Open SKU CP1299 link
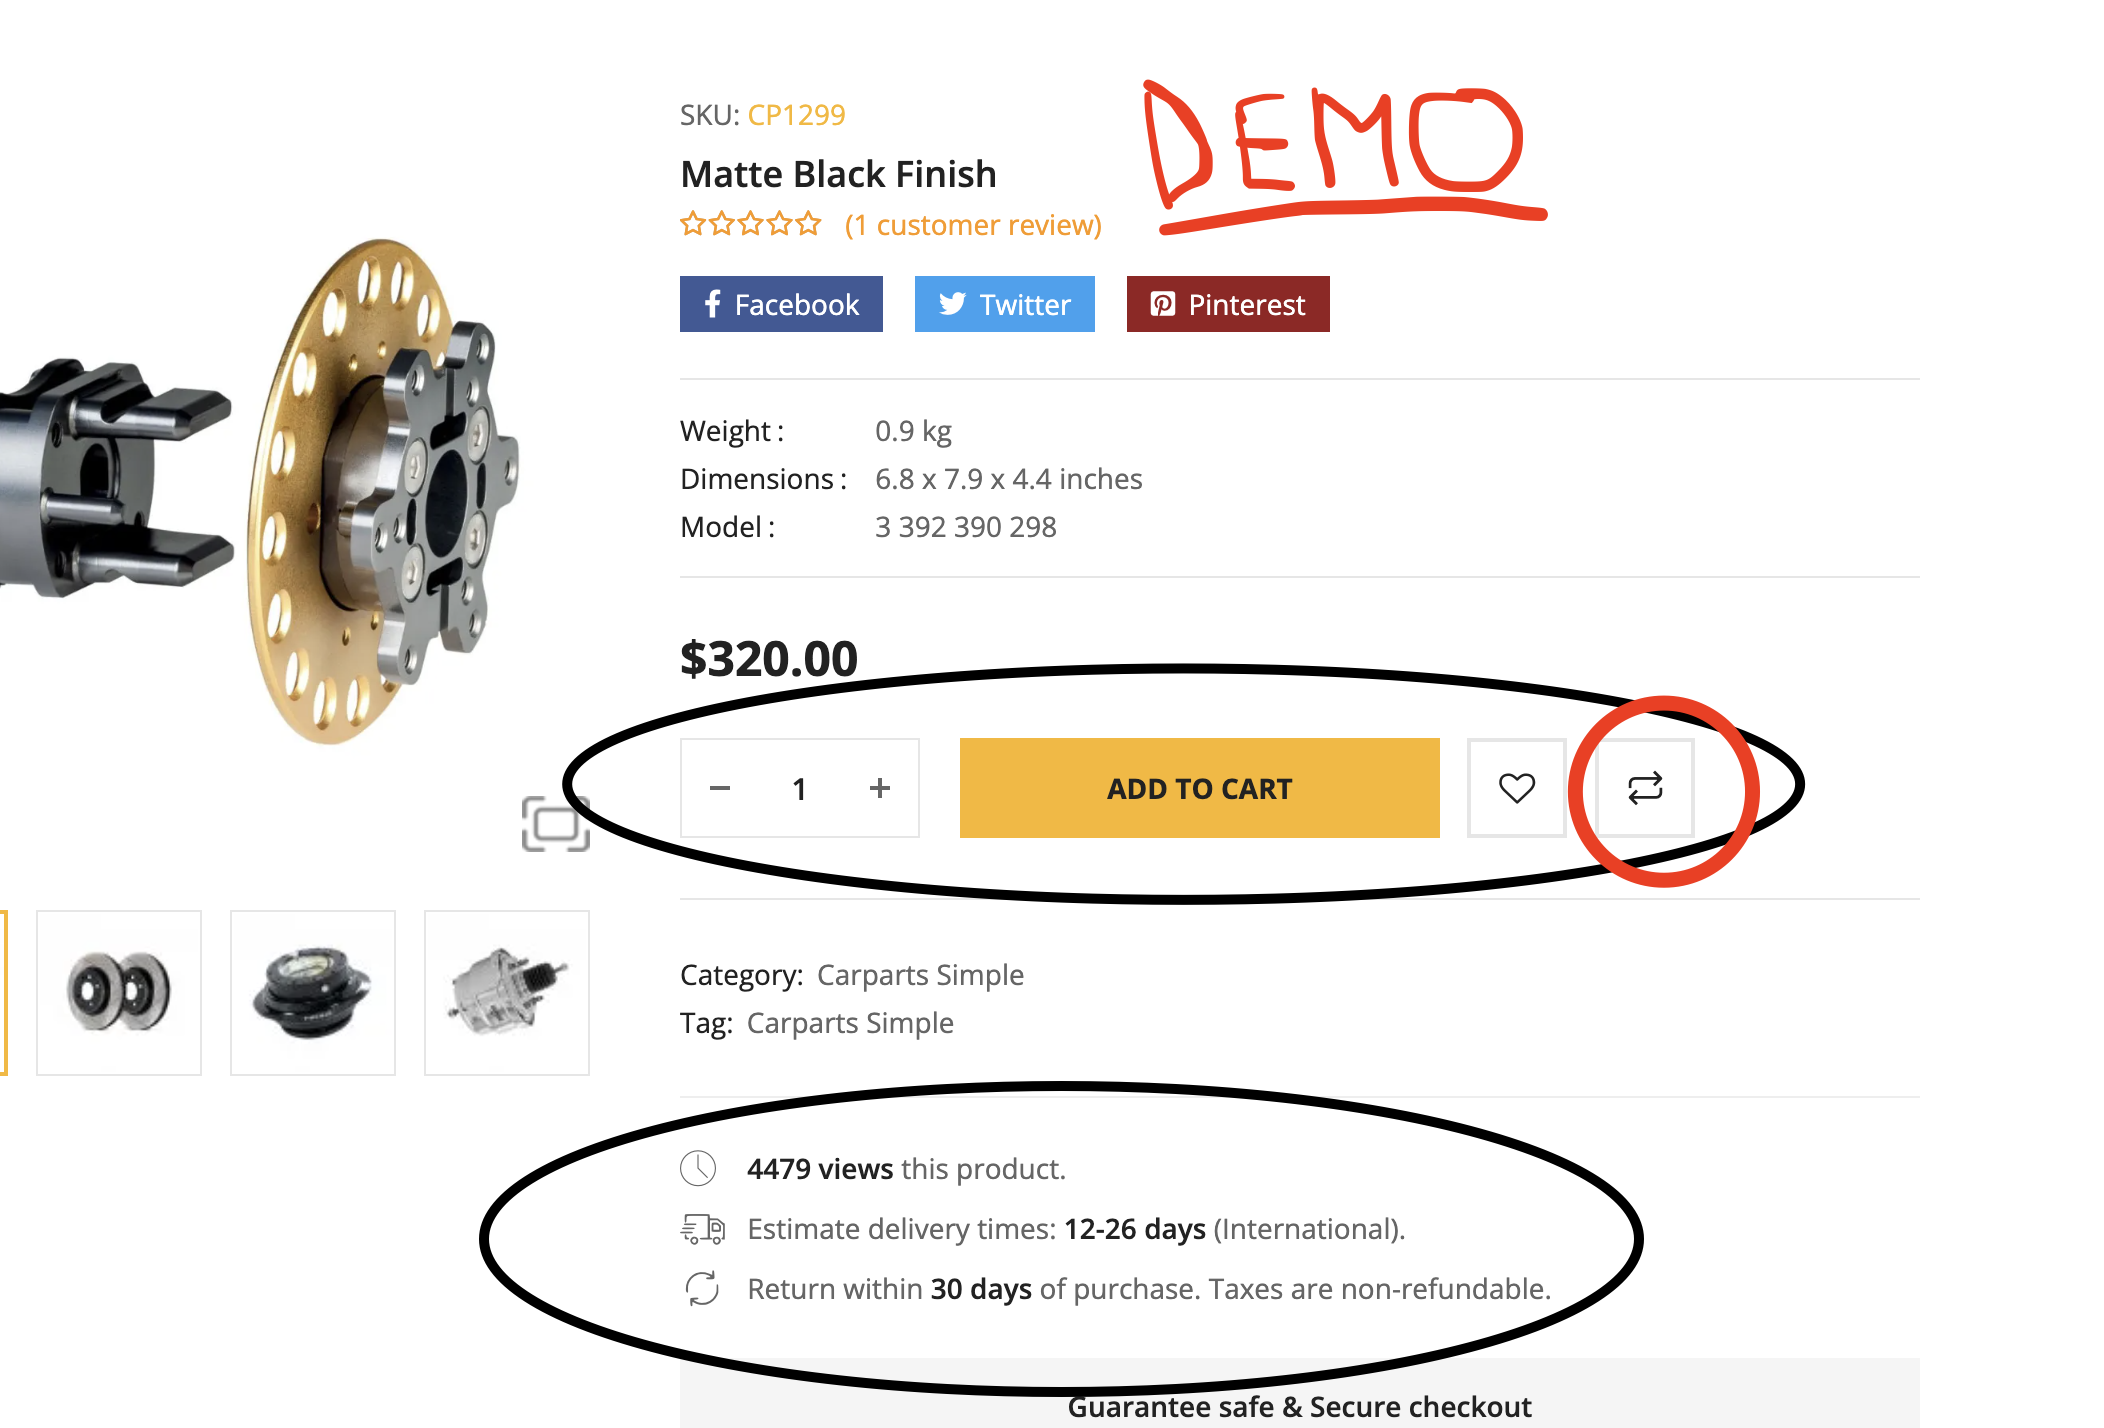The image size is (2104, 1428). pos(796,115)
